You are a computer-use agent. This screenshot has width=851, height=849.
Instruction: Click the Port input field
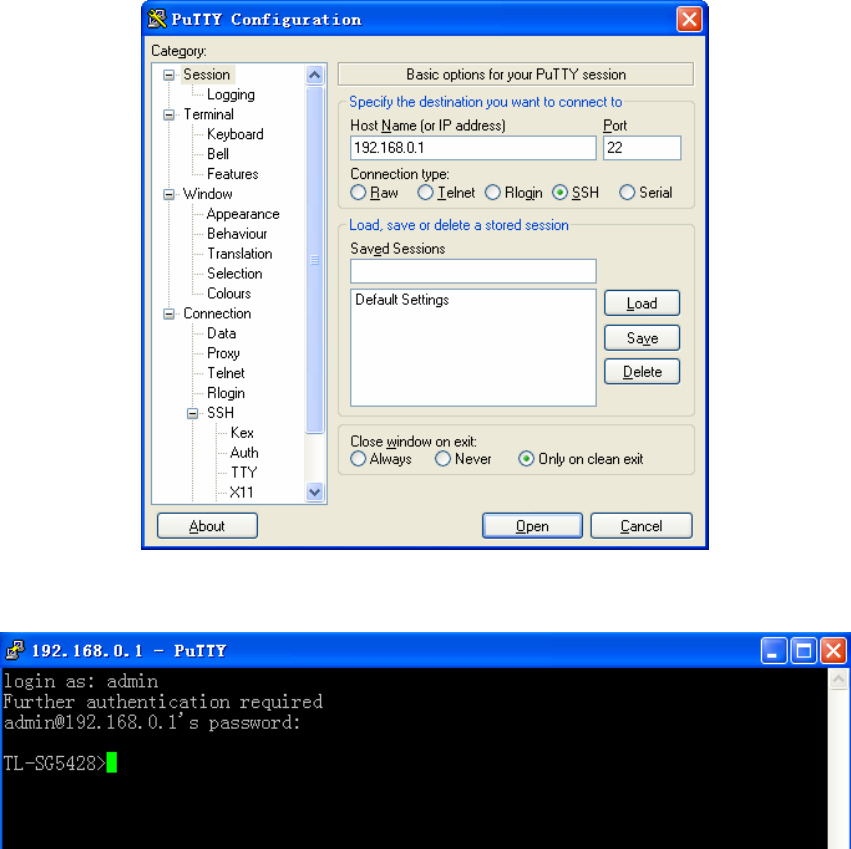[x=642, y=148]
